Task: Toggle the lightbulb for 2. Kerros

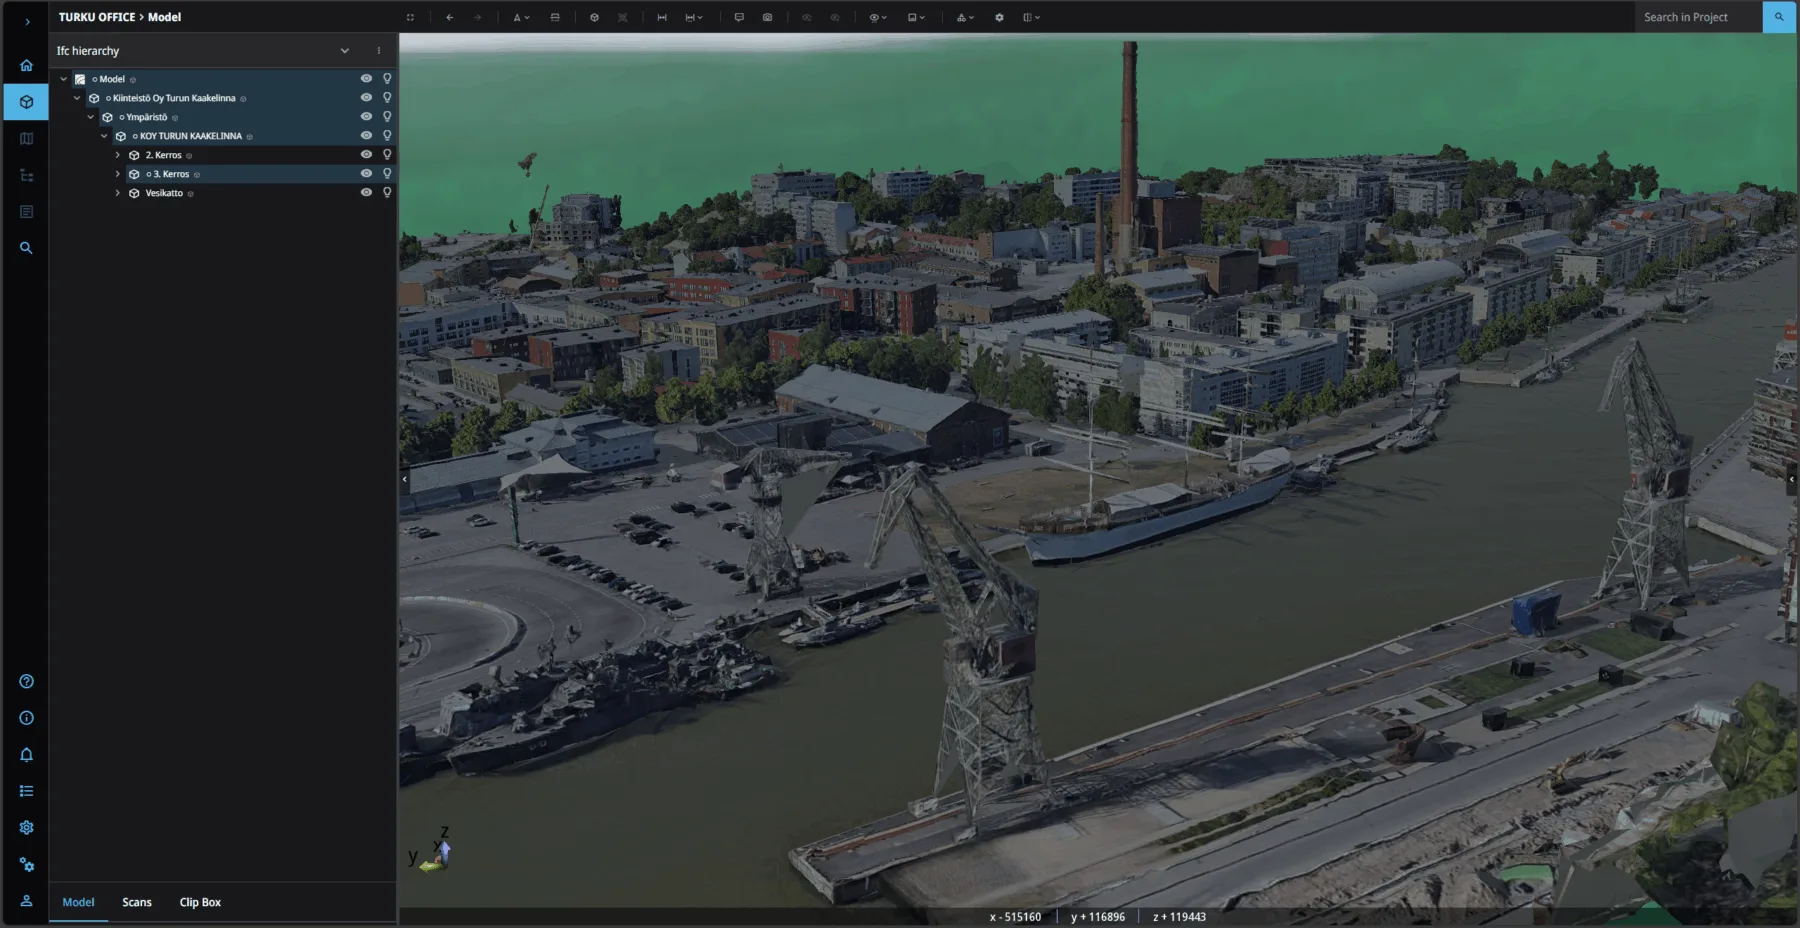Action: pyautogui.click(x=388, y=154)
